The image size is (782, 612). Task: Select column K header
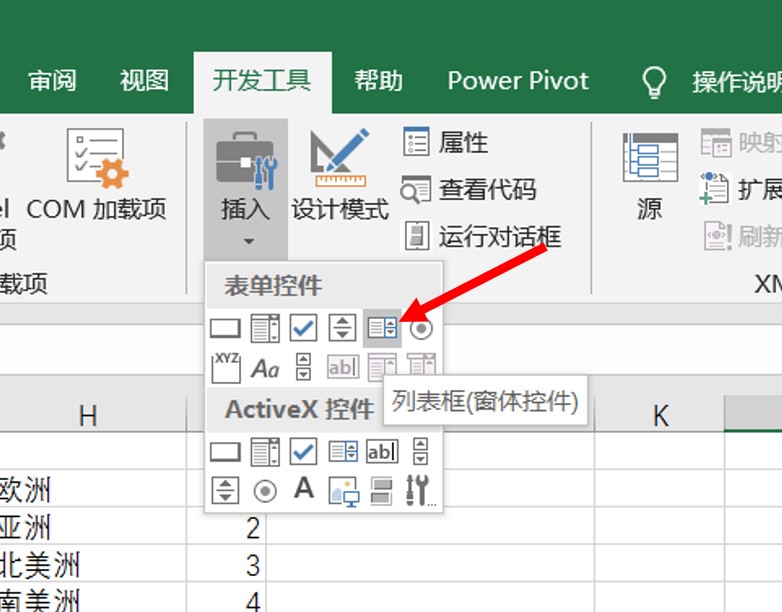point(659,415)
